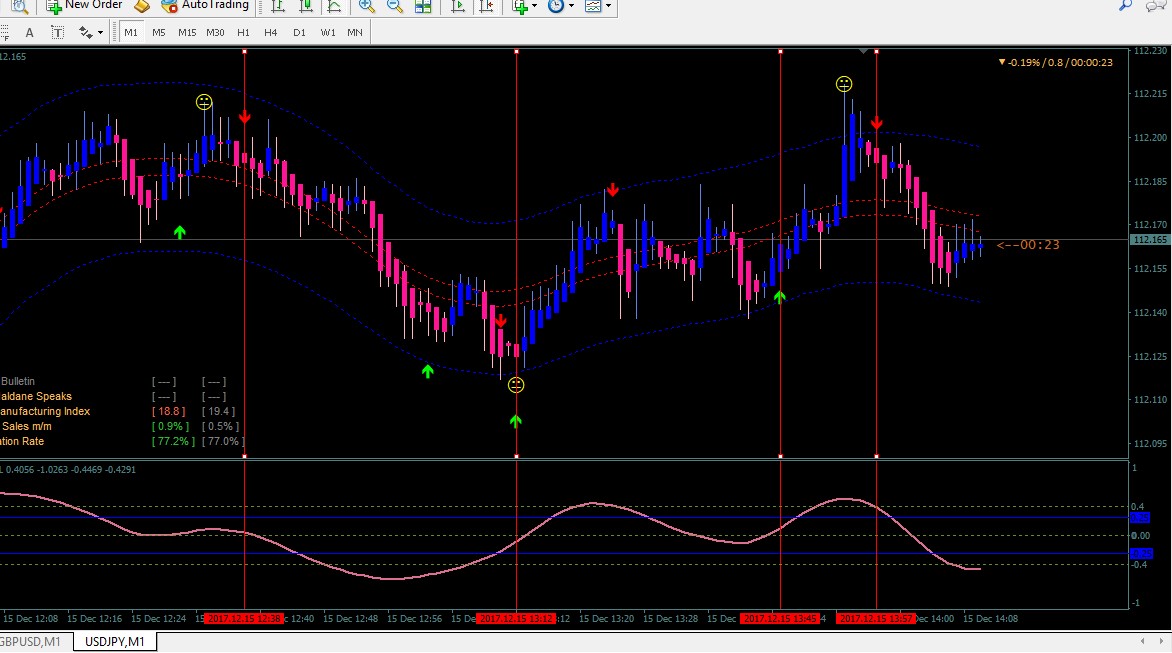Click the smiley marker at the chart low

pyautogui.click(x=516, y=385)
